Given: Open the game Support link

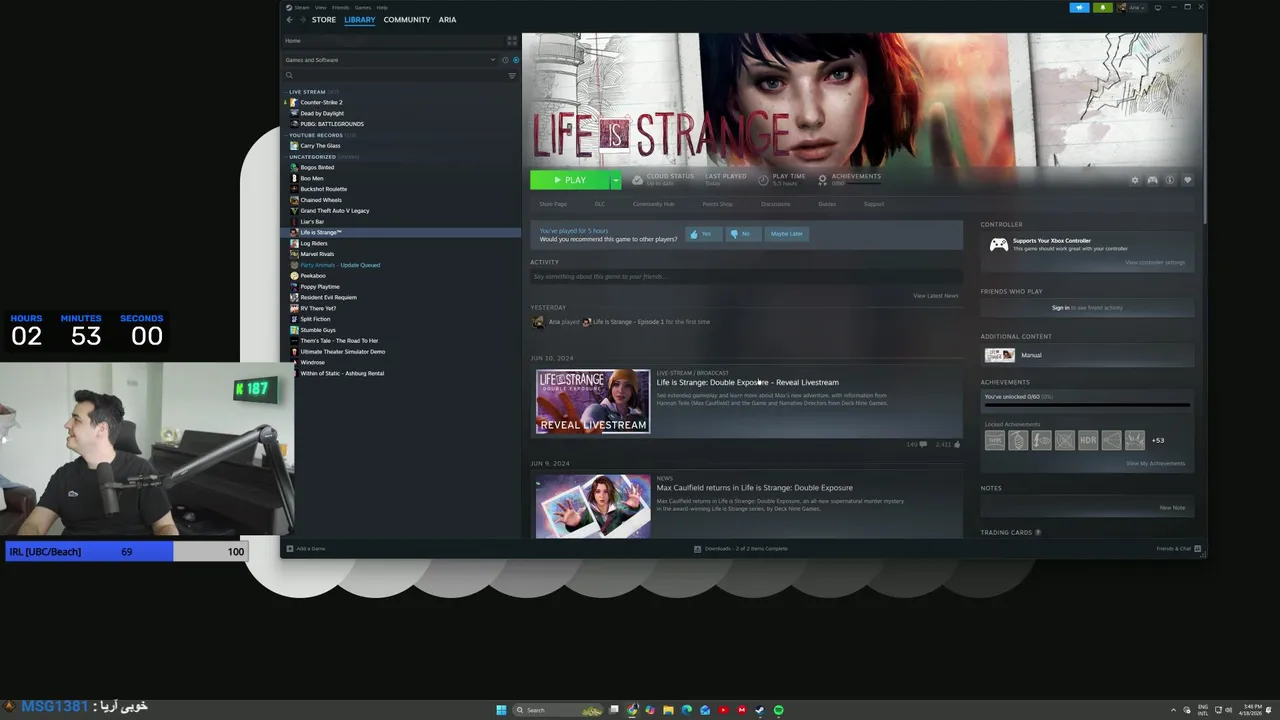Looking at the screenshot, I should pos(874,204).
